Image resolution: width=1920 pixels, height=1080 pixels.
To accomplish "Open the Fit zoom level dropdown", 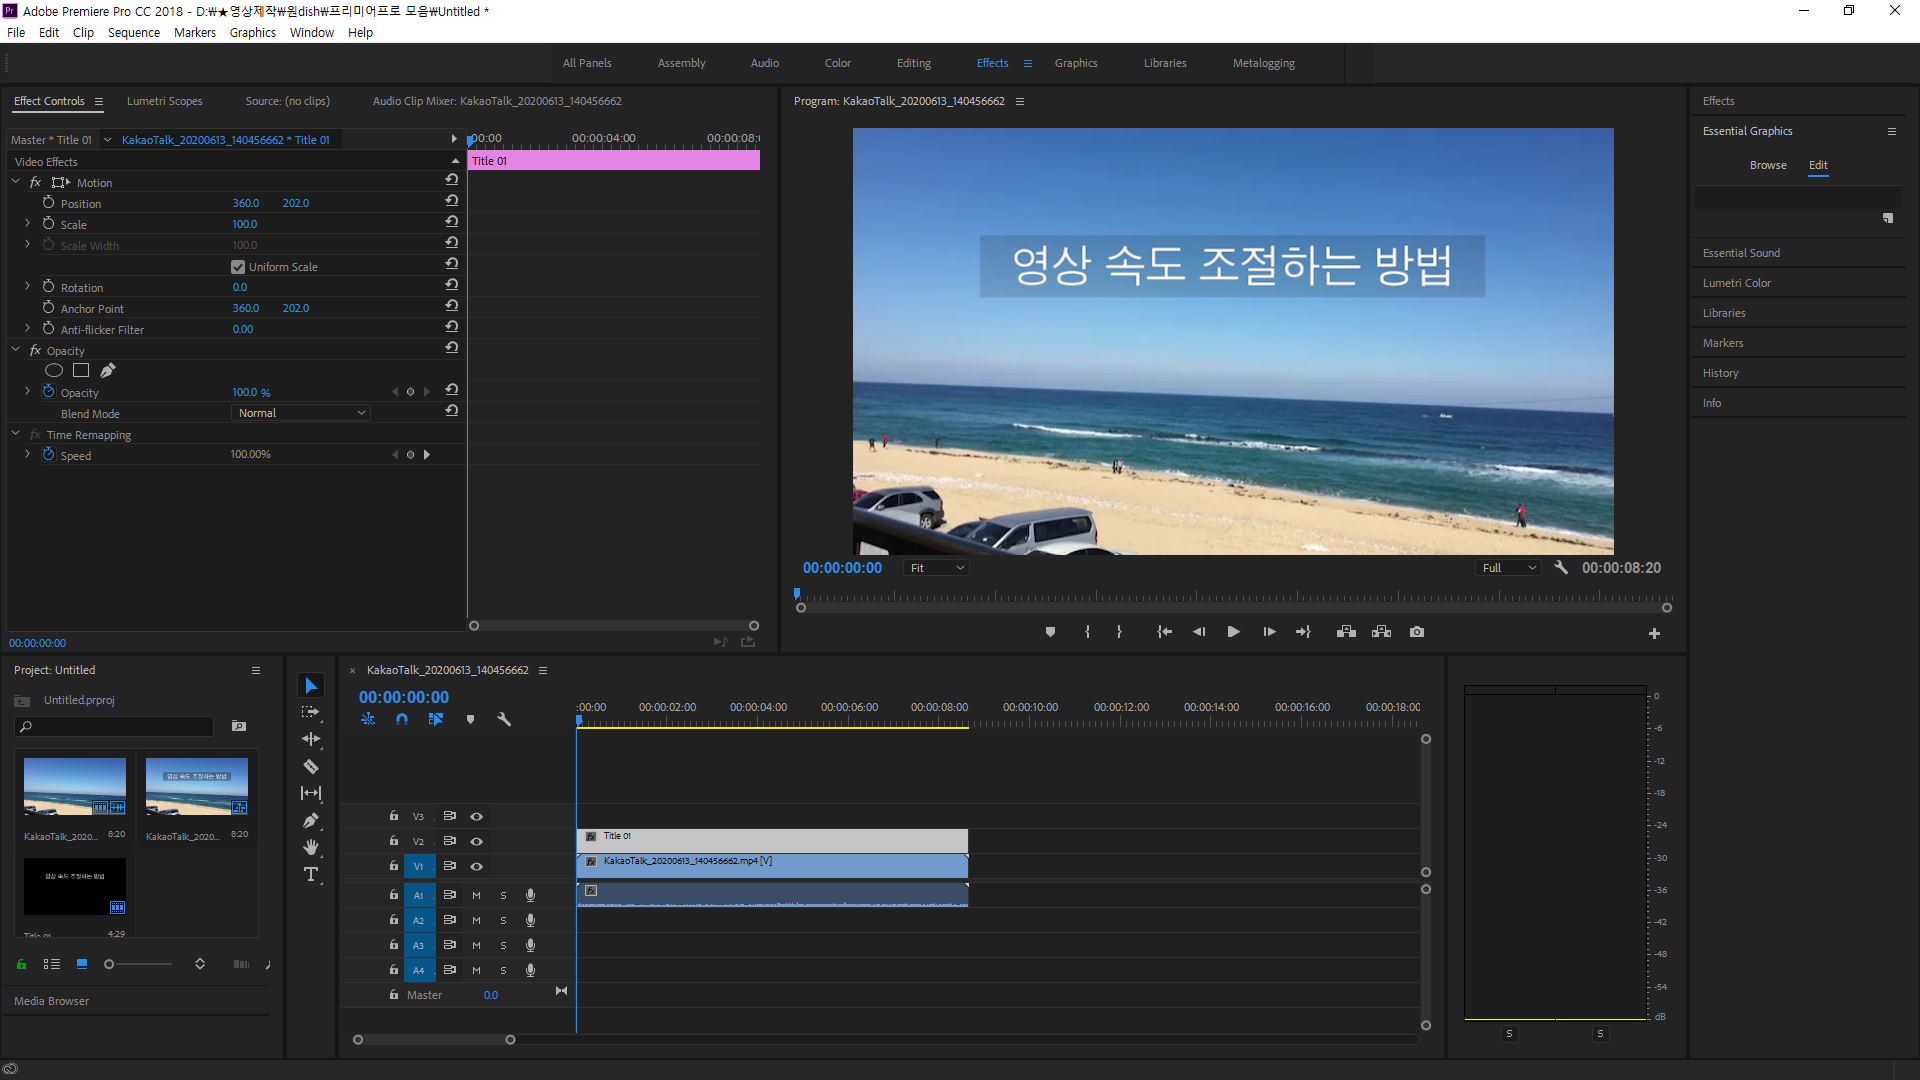I will (x=936, y=568).
